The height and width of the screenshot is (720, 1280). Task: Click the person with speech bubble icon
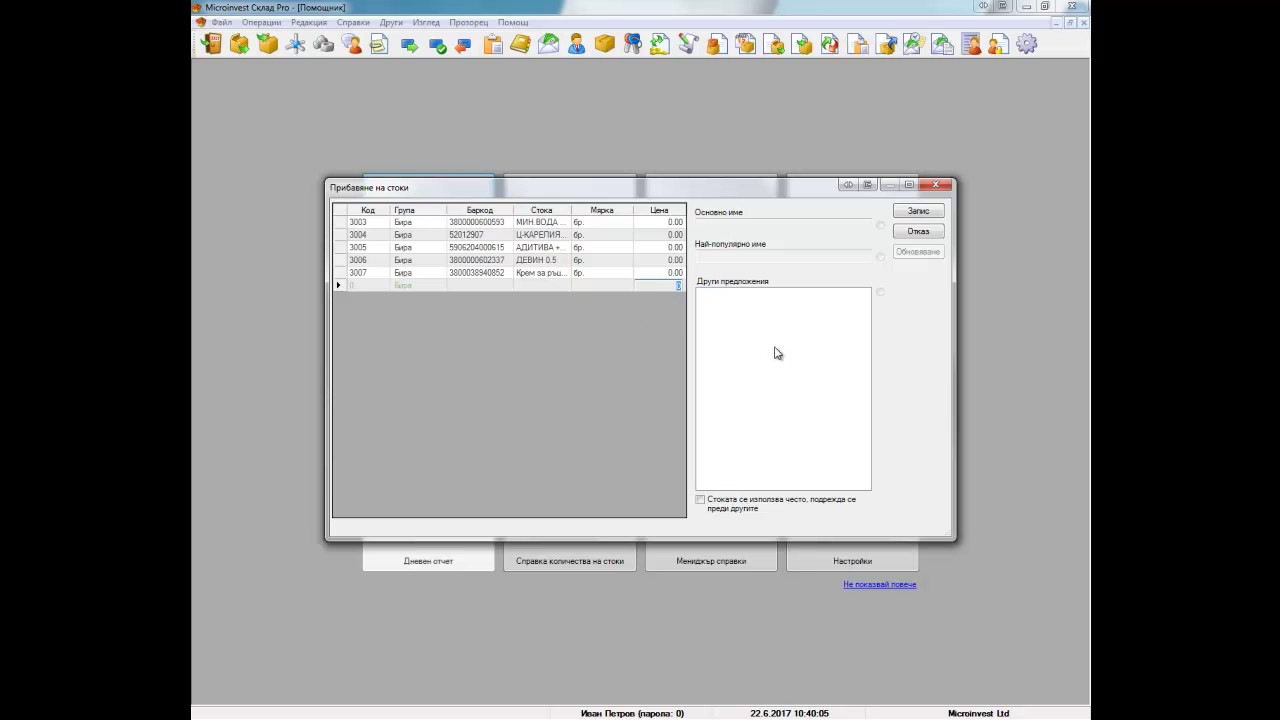click(x=351, y=44)
